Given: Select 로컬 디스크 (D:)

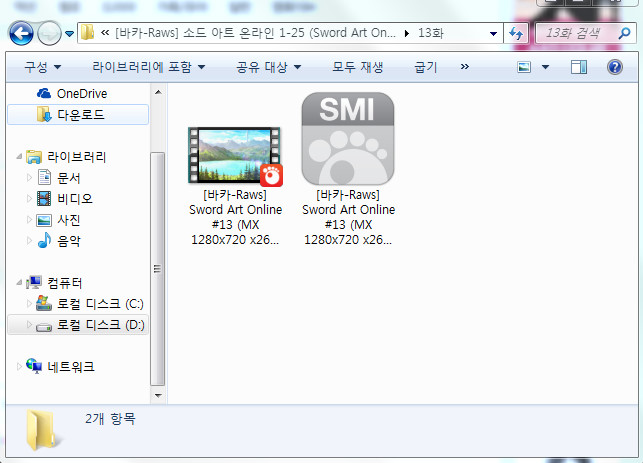Looking at the screenshot, I should 100,325.
